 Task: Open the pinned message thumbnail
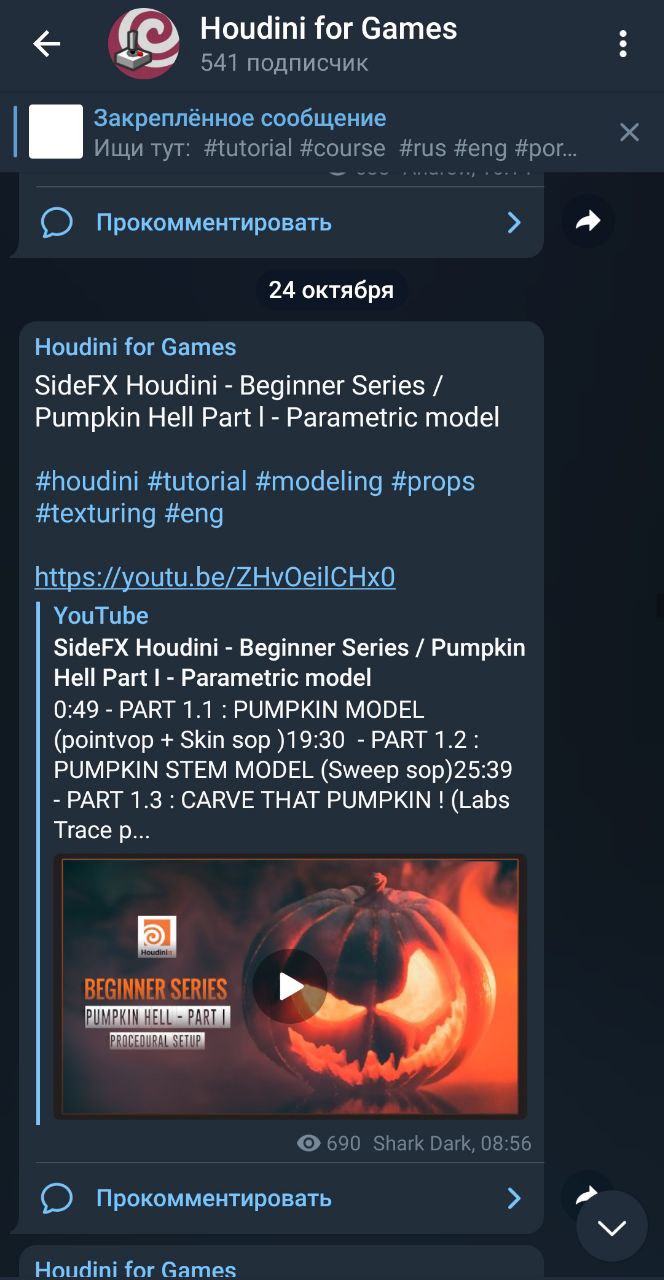click(x=56, y=132)
